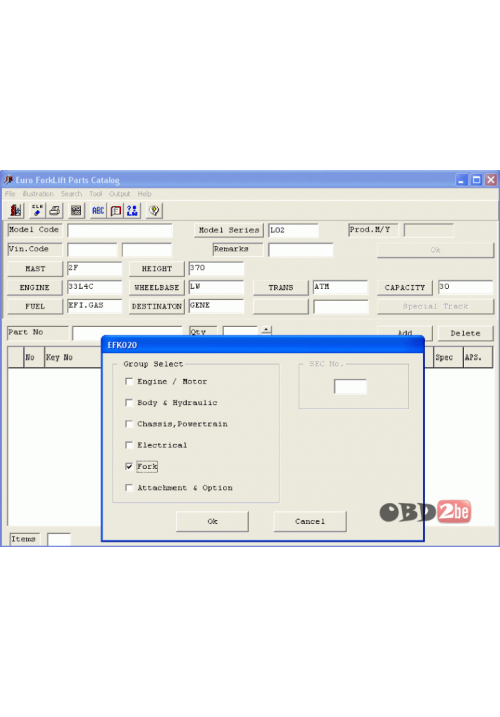Open the Help menu

[x=145, y=194]
